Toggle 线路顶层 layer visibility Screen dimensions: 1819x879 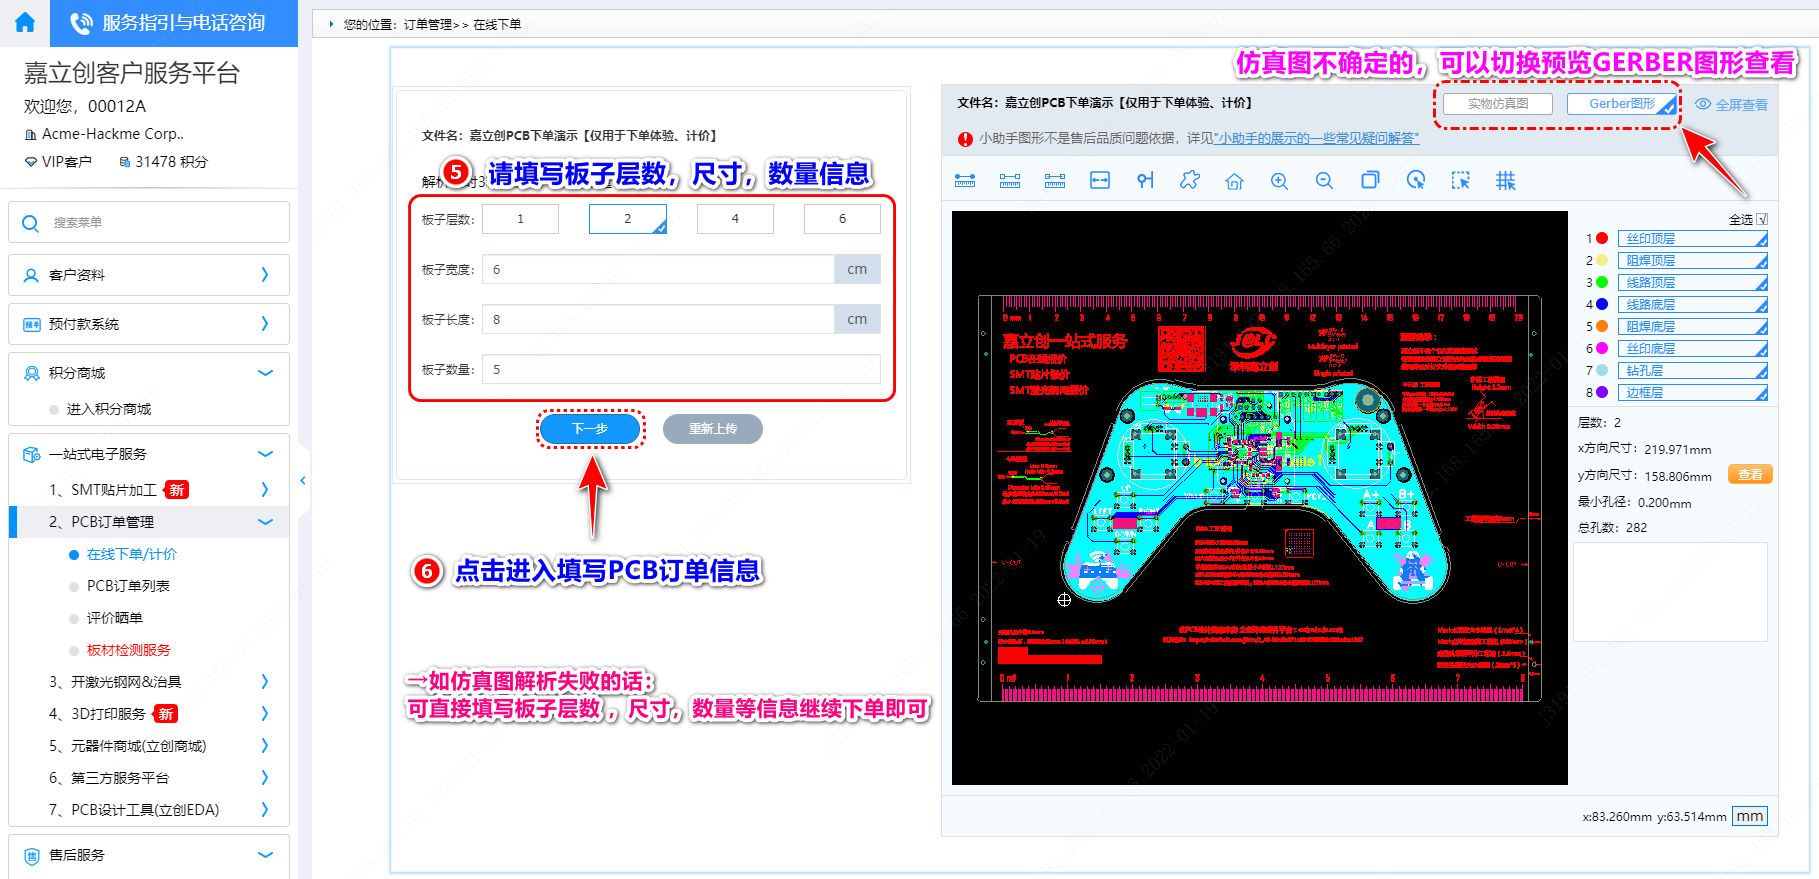(1692, 283)
